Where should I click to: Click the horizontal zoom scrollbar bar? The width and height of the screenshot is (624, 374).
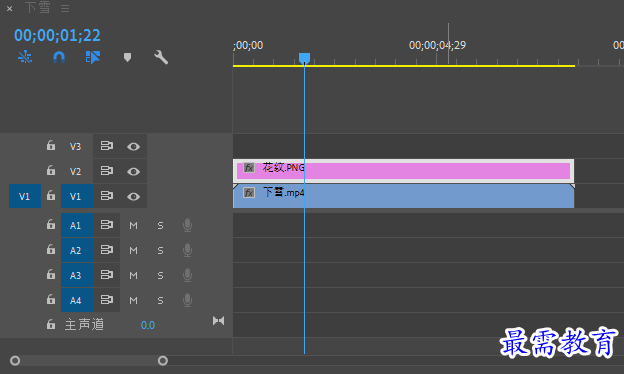[89, 361]
